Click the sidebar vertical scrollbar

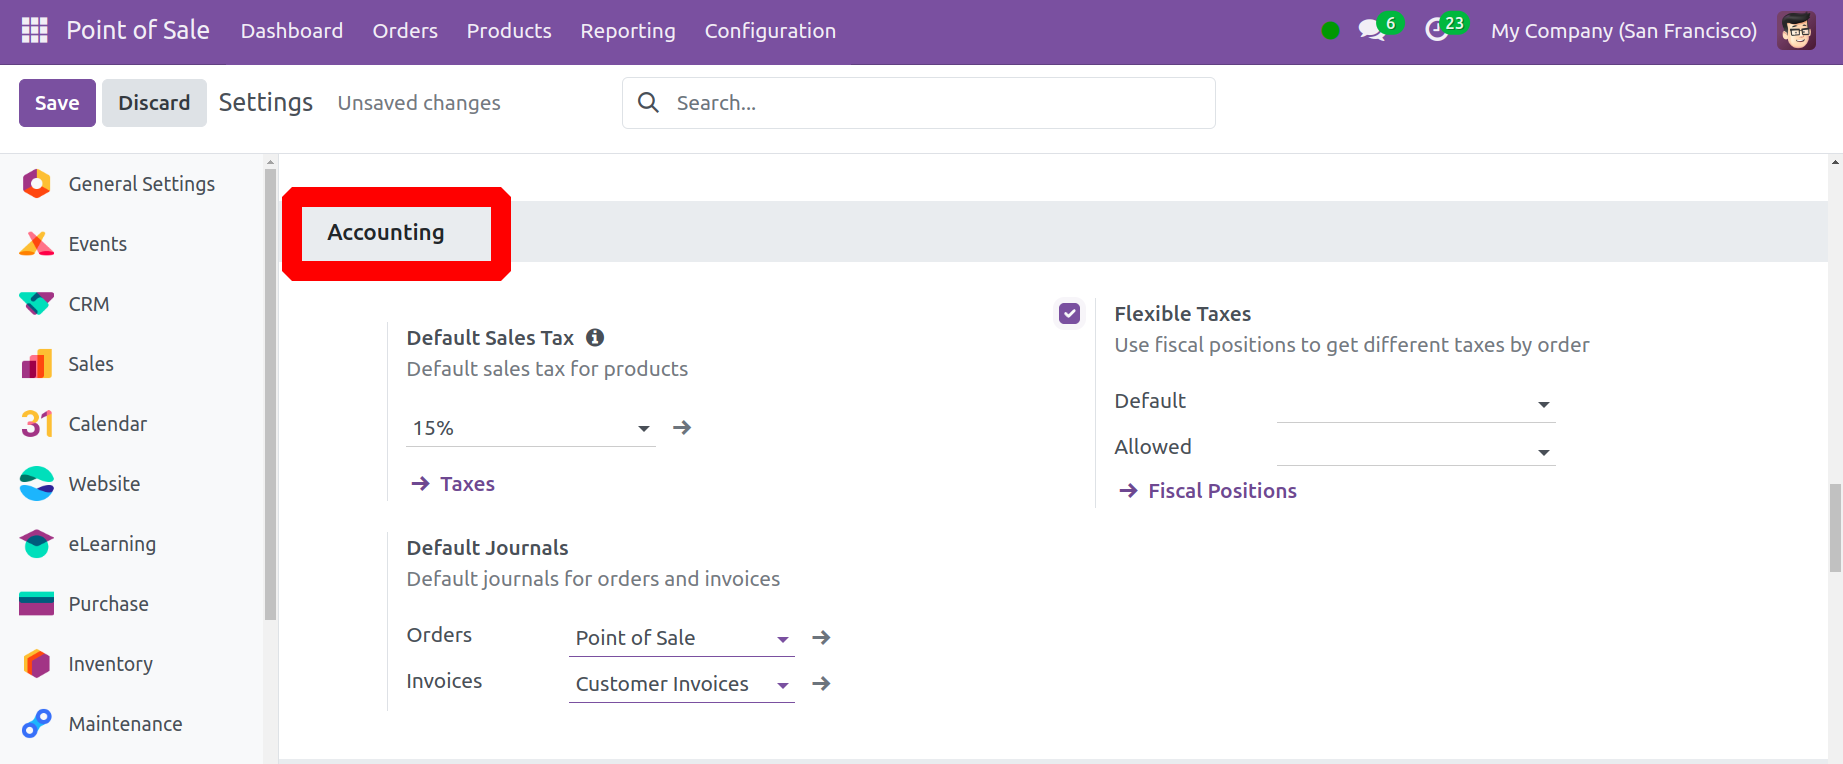coord(270,400)
